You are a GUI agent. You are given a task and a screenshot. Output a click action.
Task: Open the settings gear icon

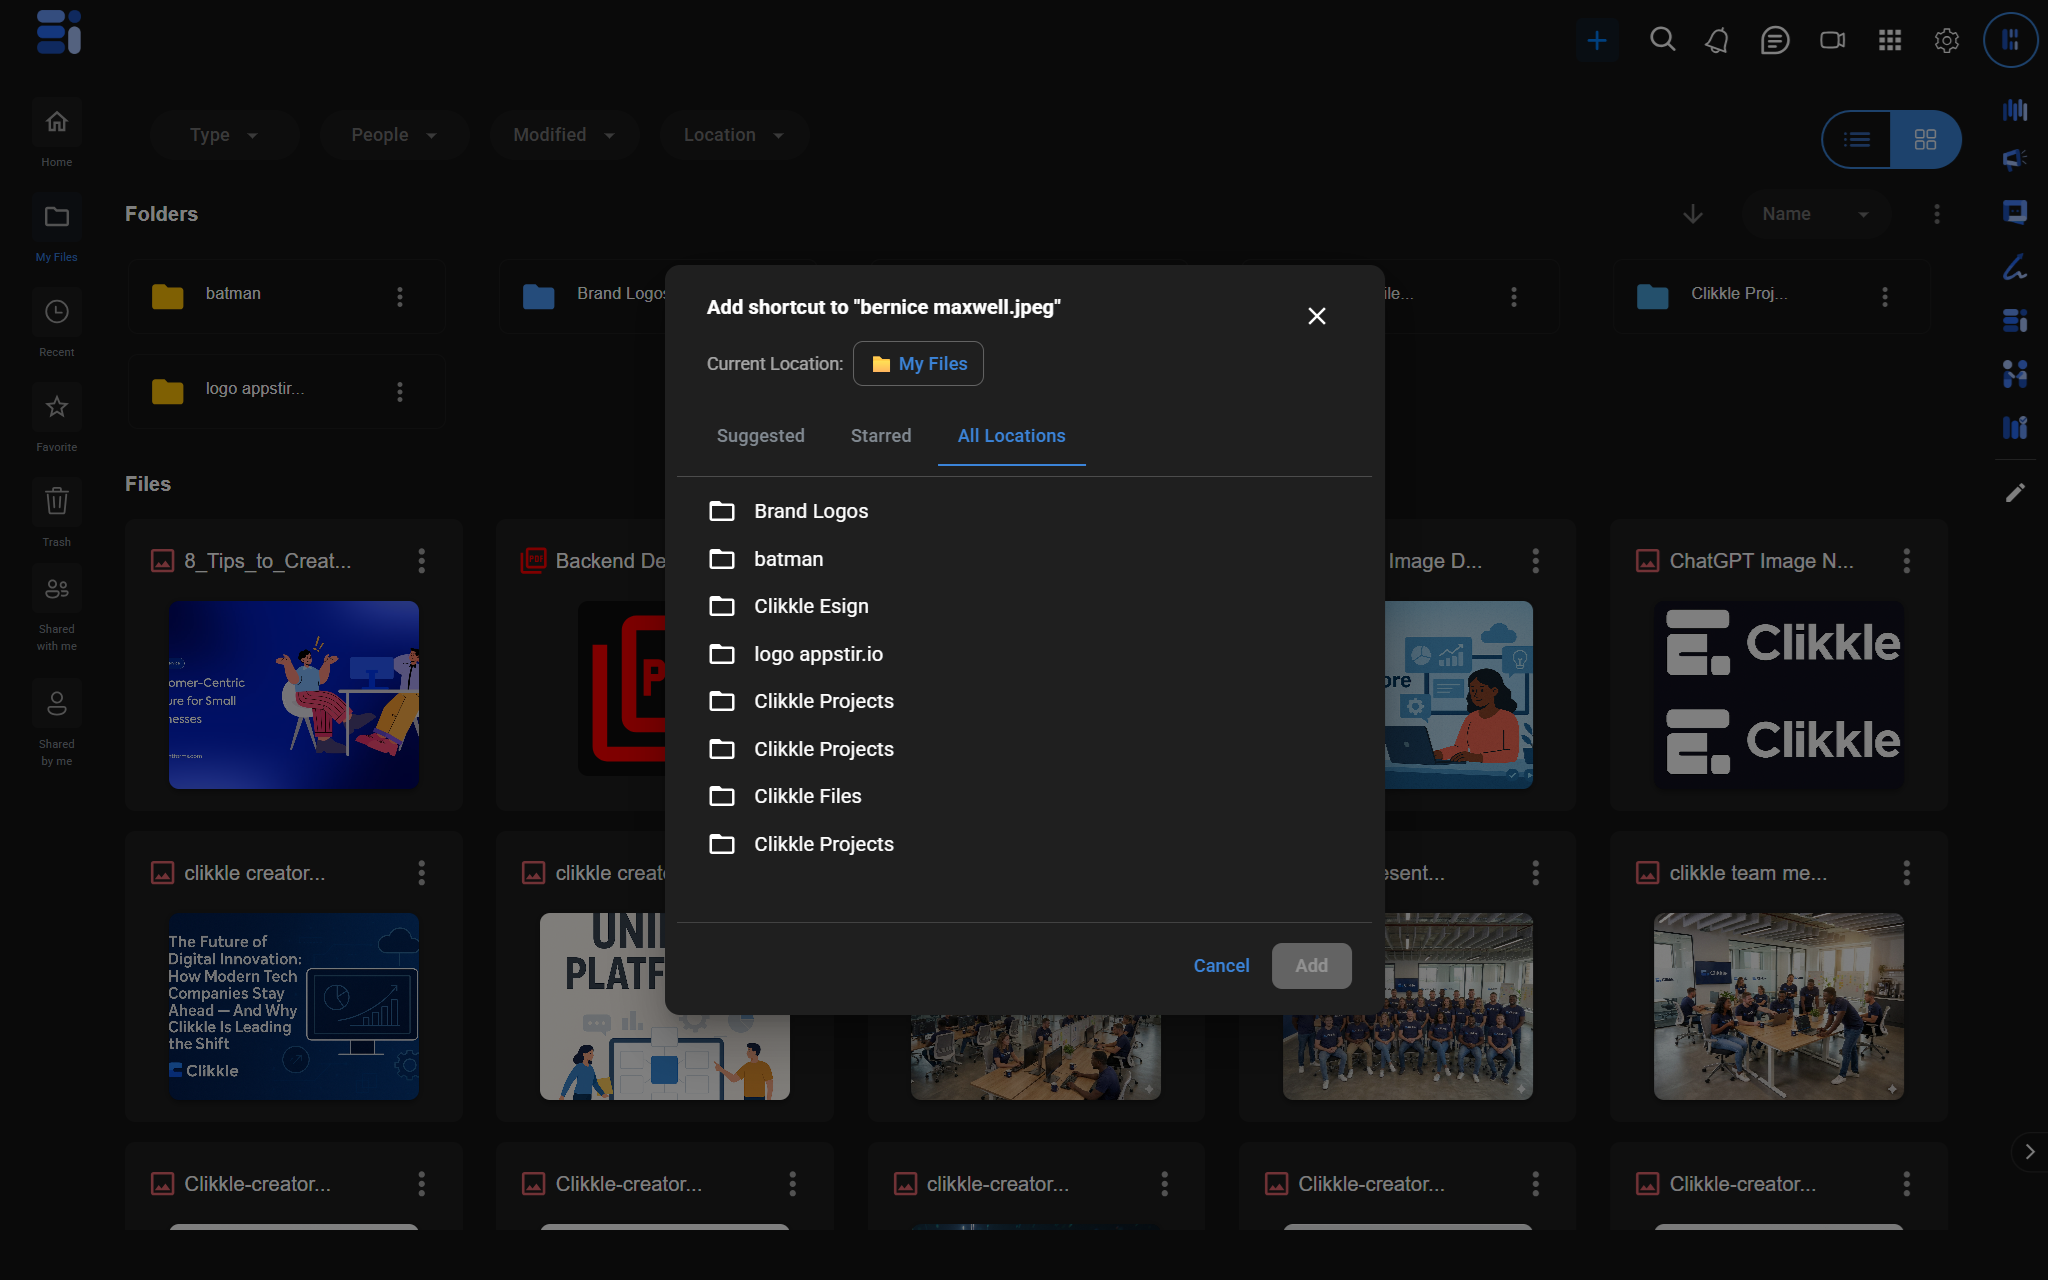coord(1946,40)
